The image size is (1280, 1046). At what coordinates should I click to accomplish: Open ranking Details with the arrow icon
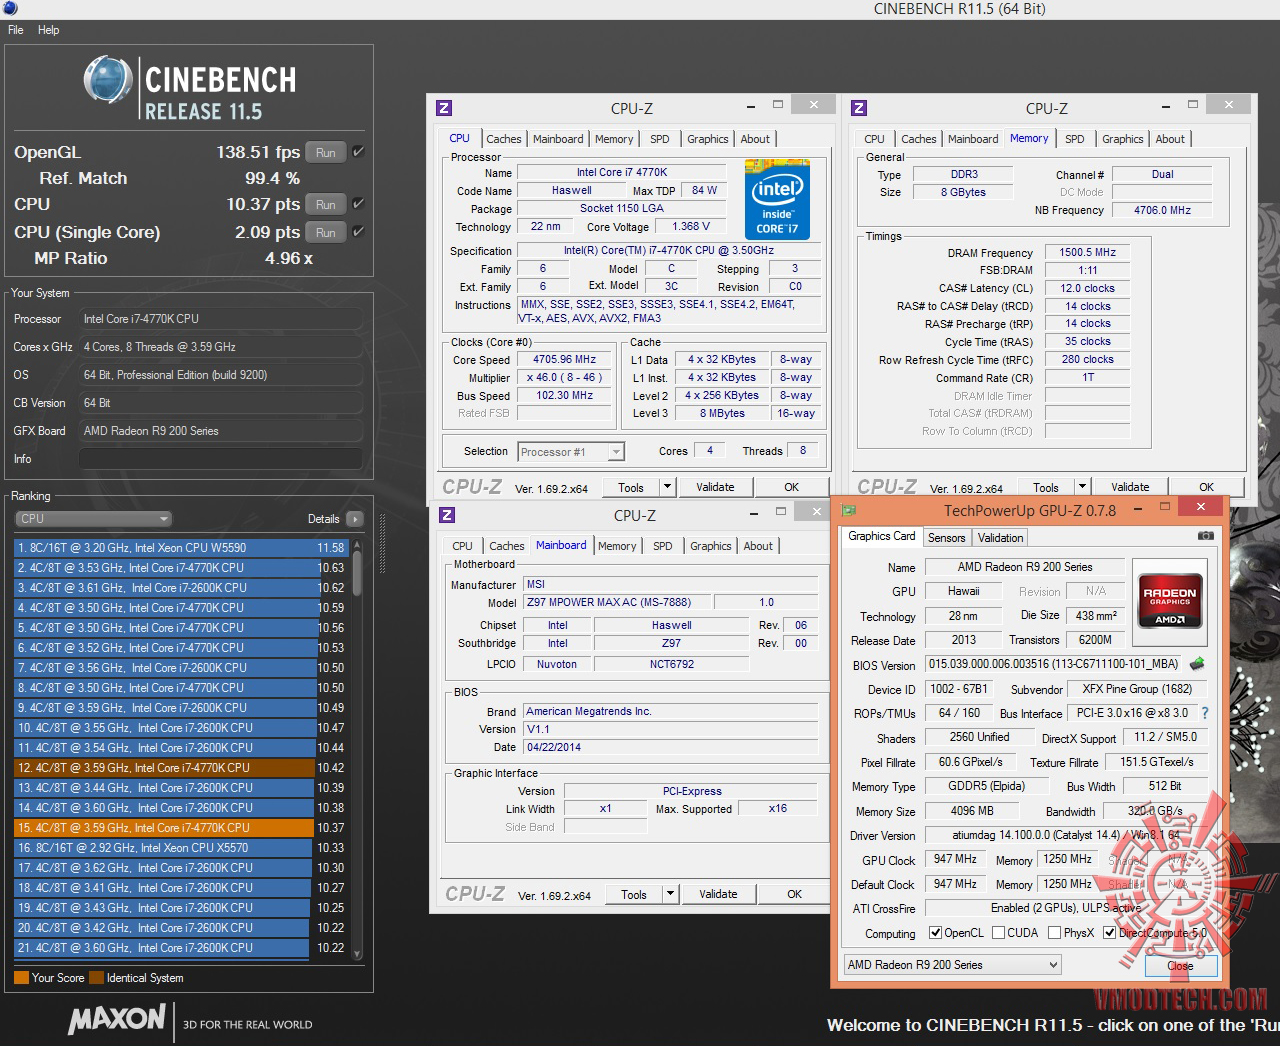(x=355, y=519)
